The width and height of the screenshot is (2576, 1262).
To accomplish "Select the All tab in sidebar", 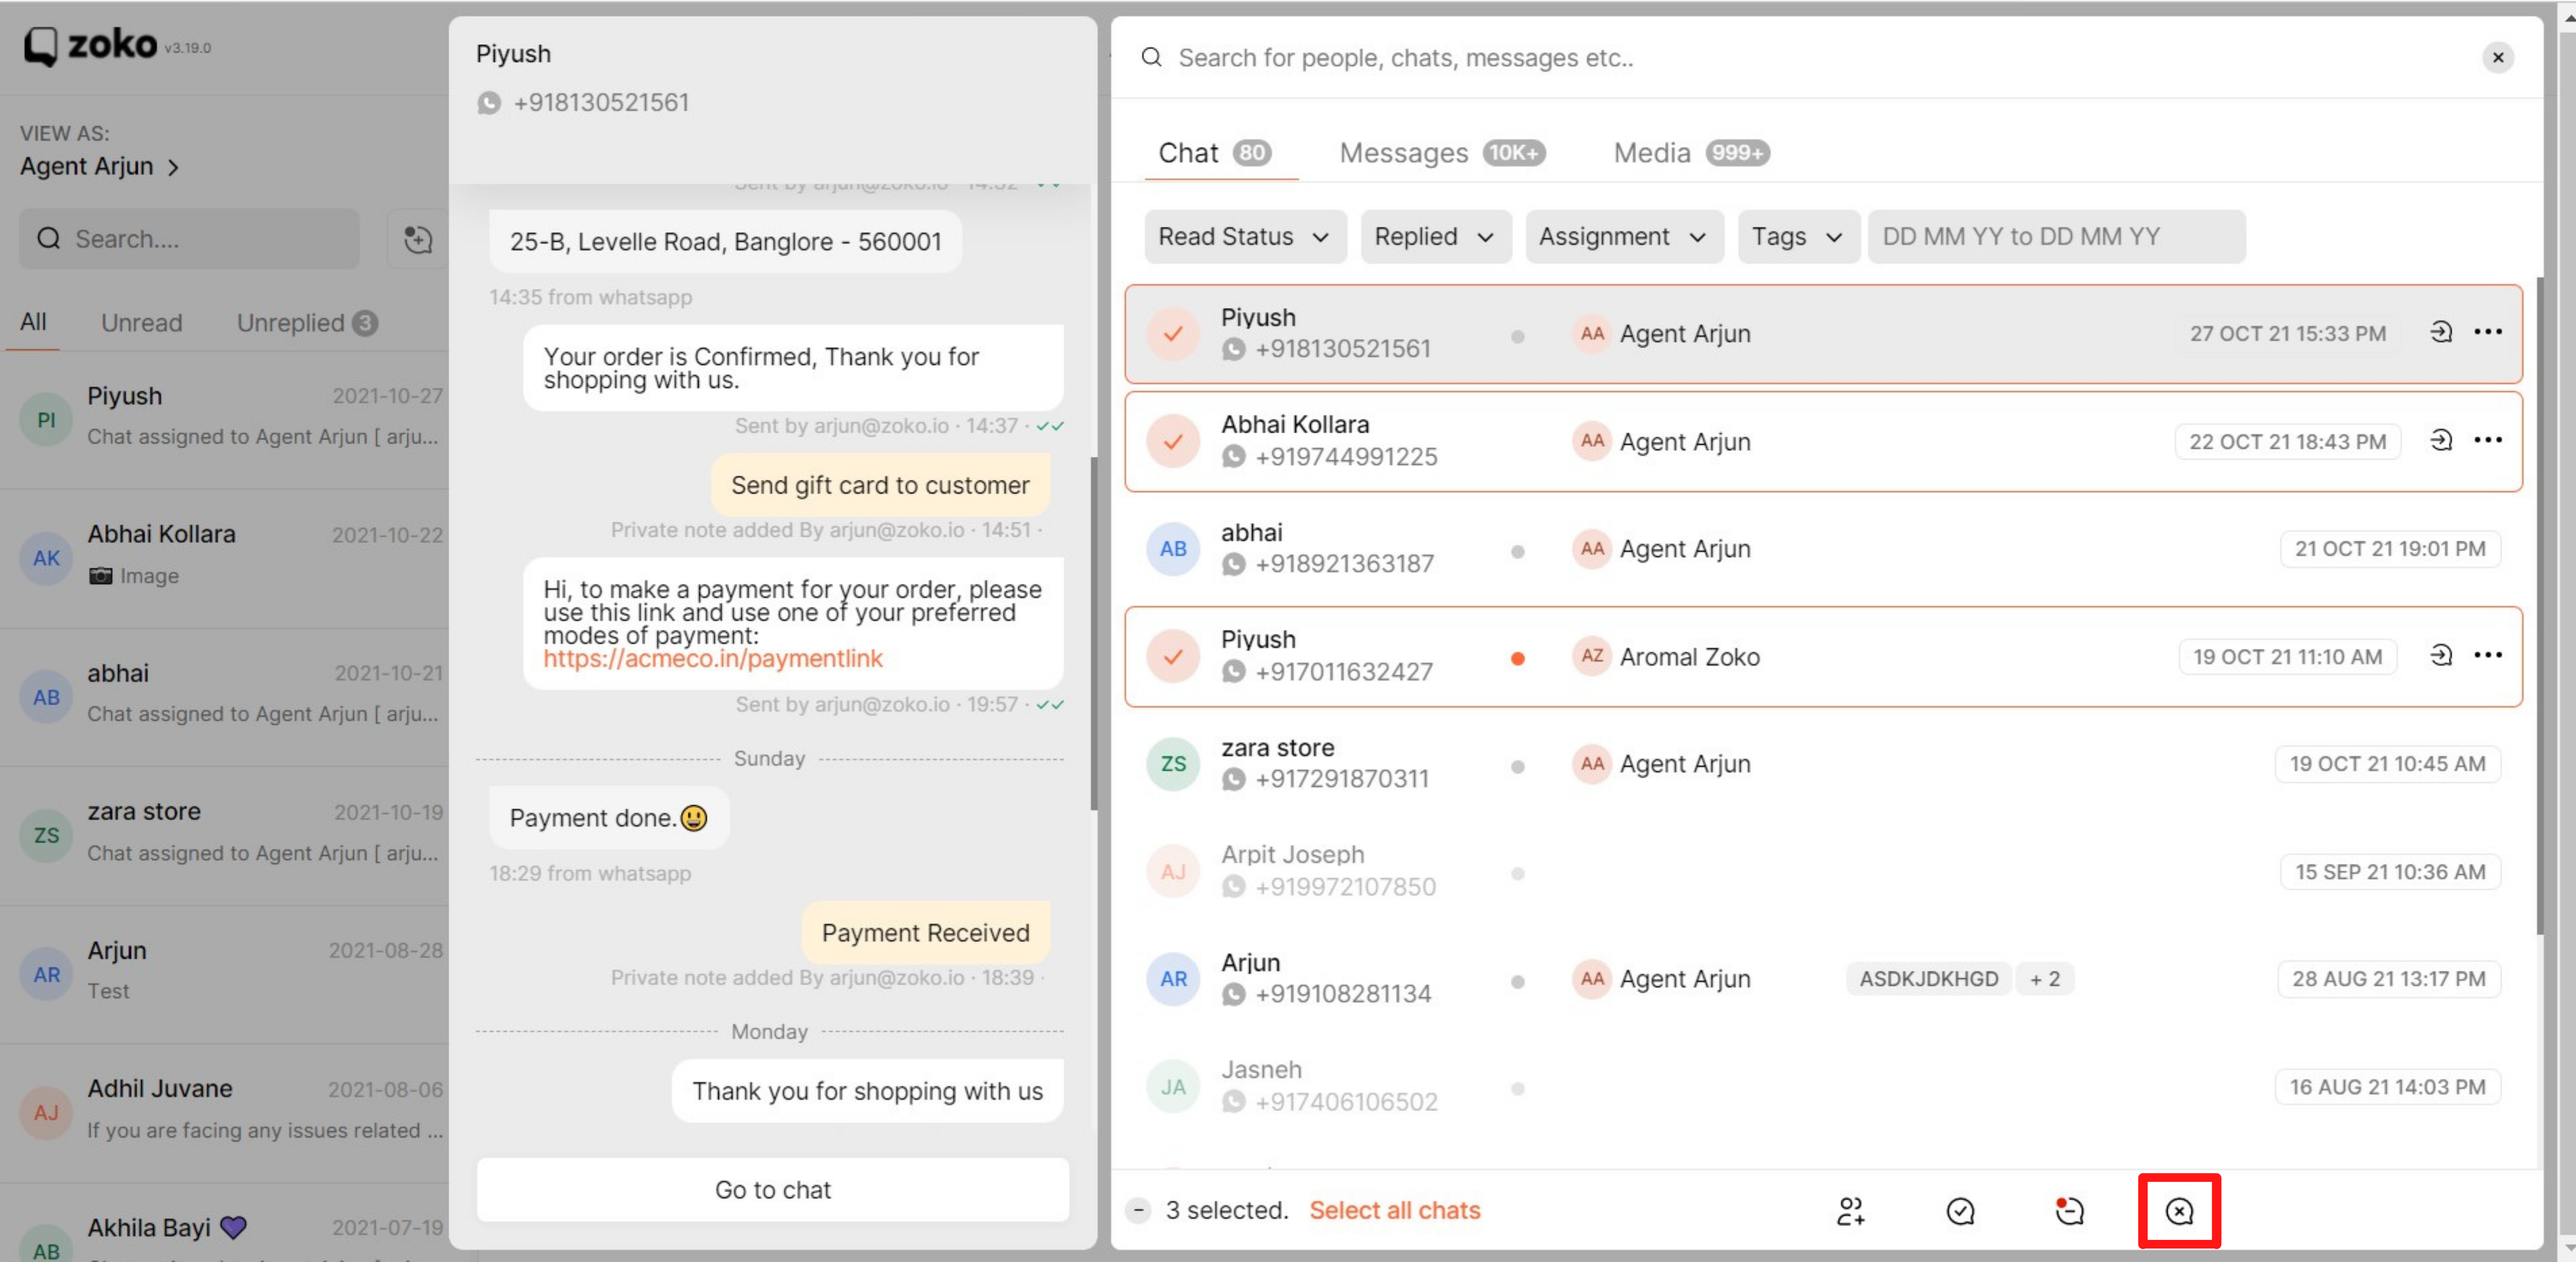I will [x=33, y=322].
